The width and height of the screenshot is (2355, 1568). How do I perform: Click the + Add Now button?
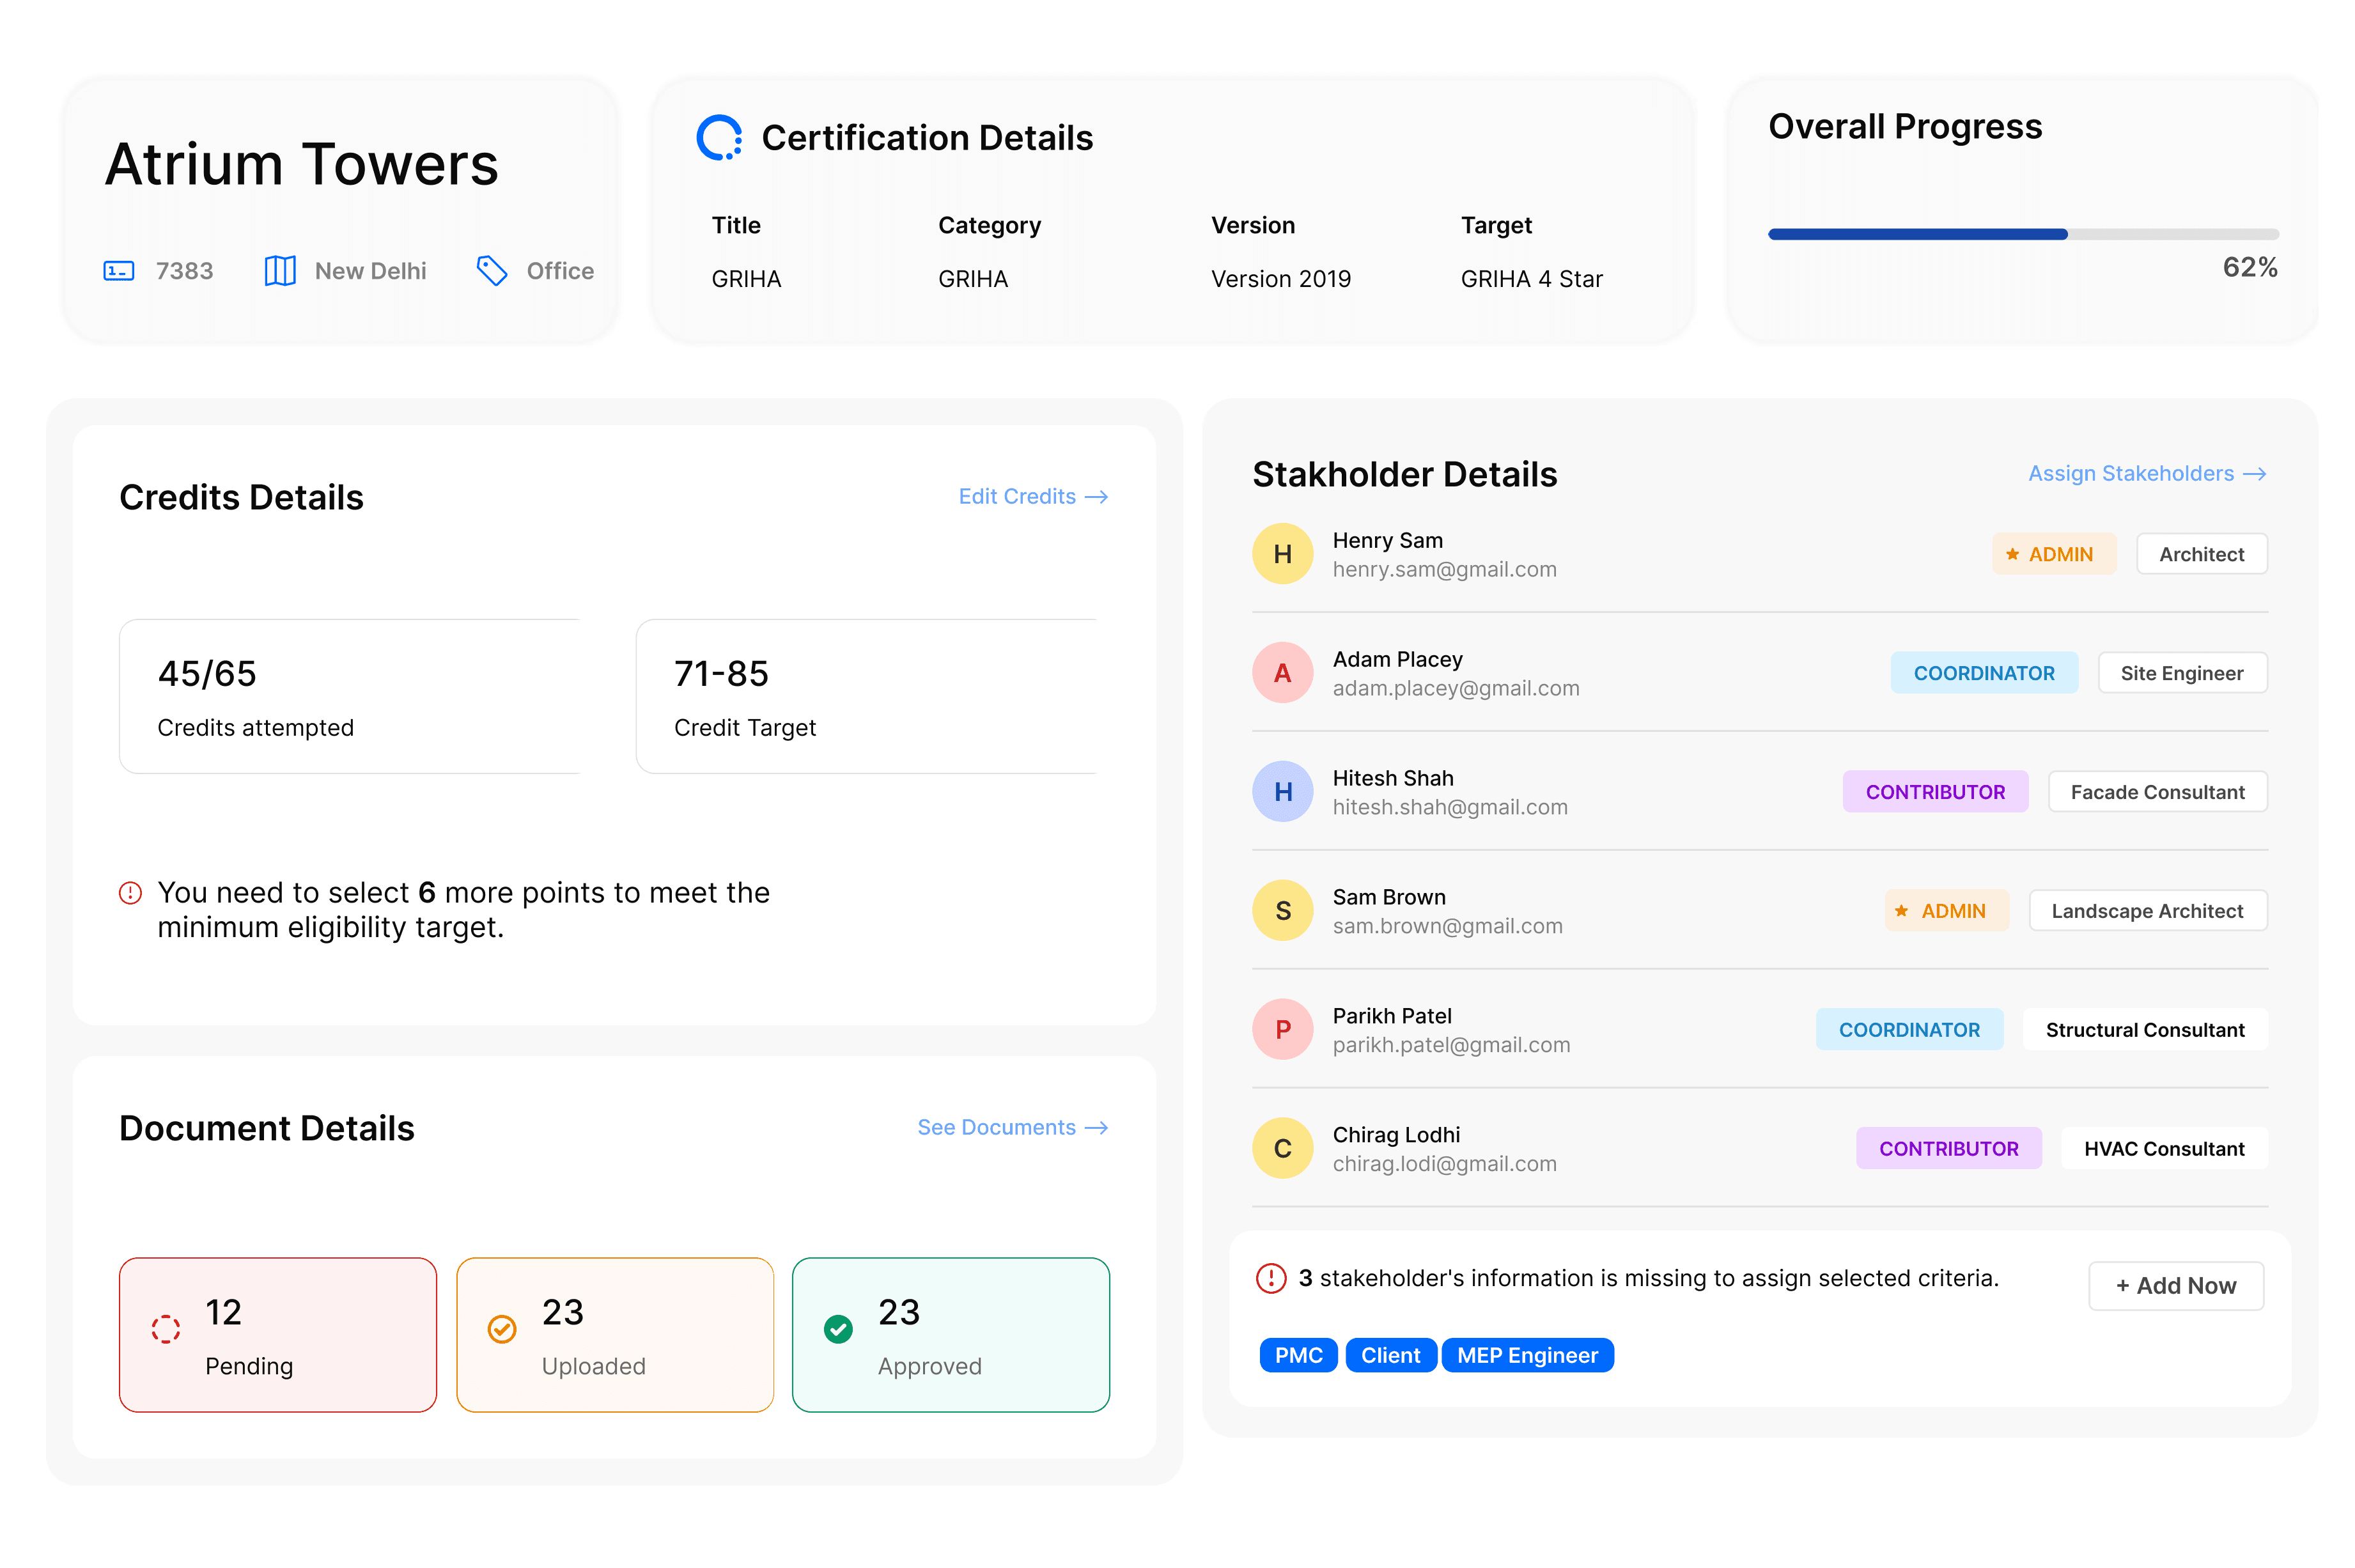[2175, 1286]
